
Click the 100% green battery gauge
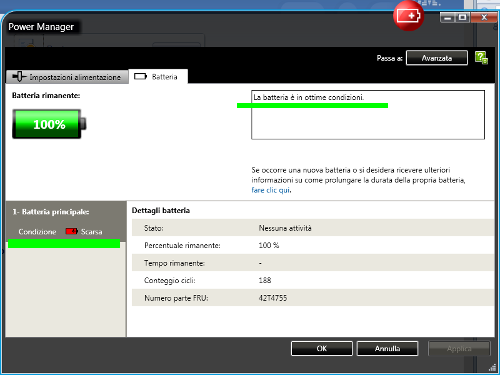pyautogui.click(x=49, y=124)
